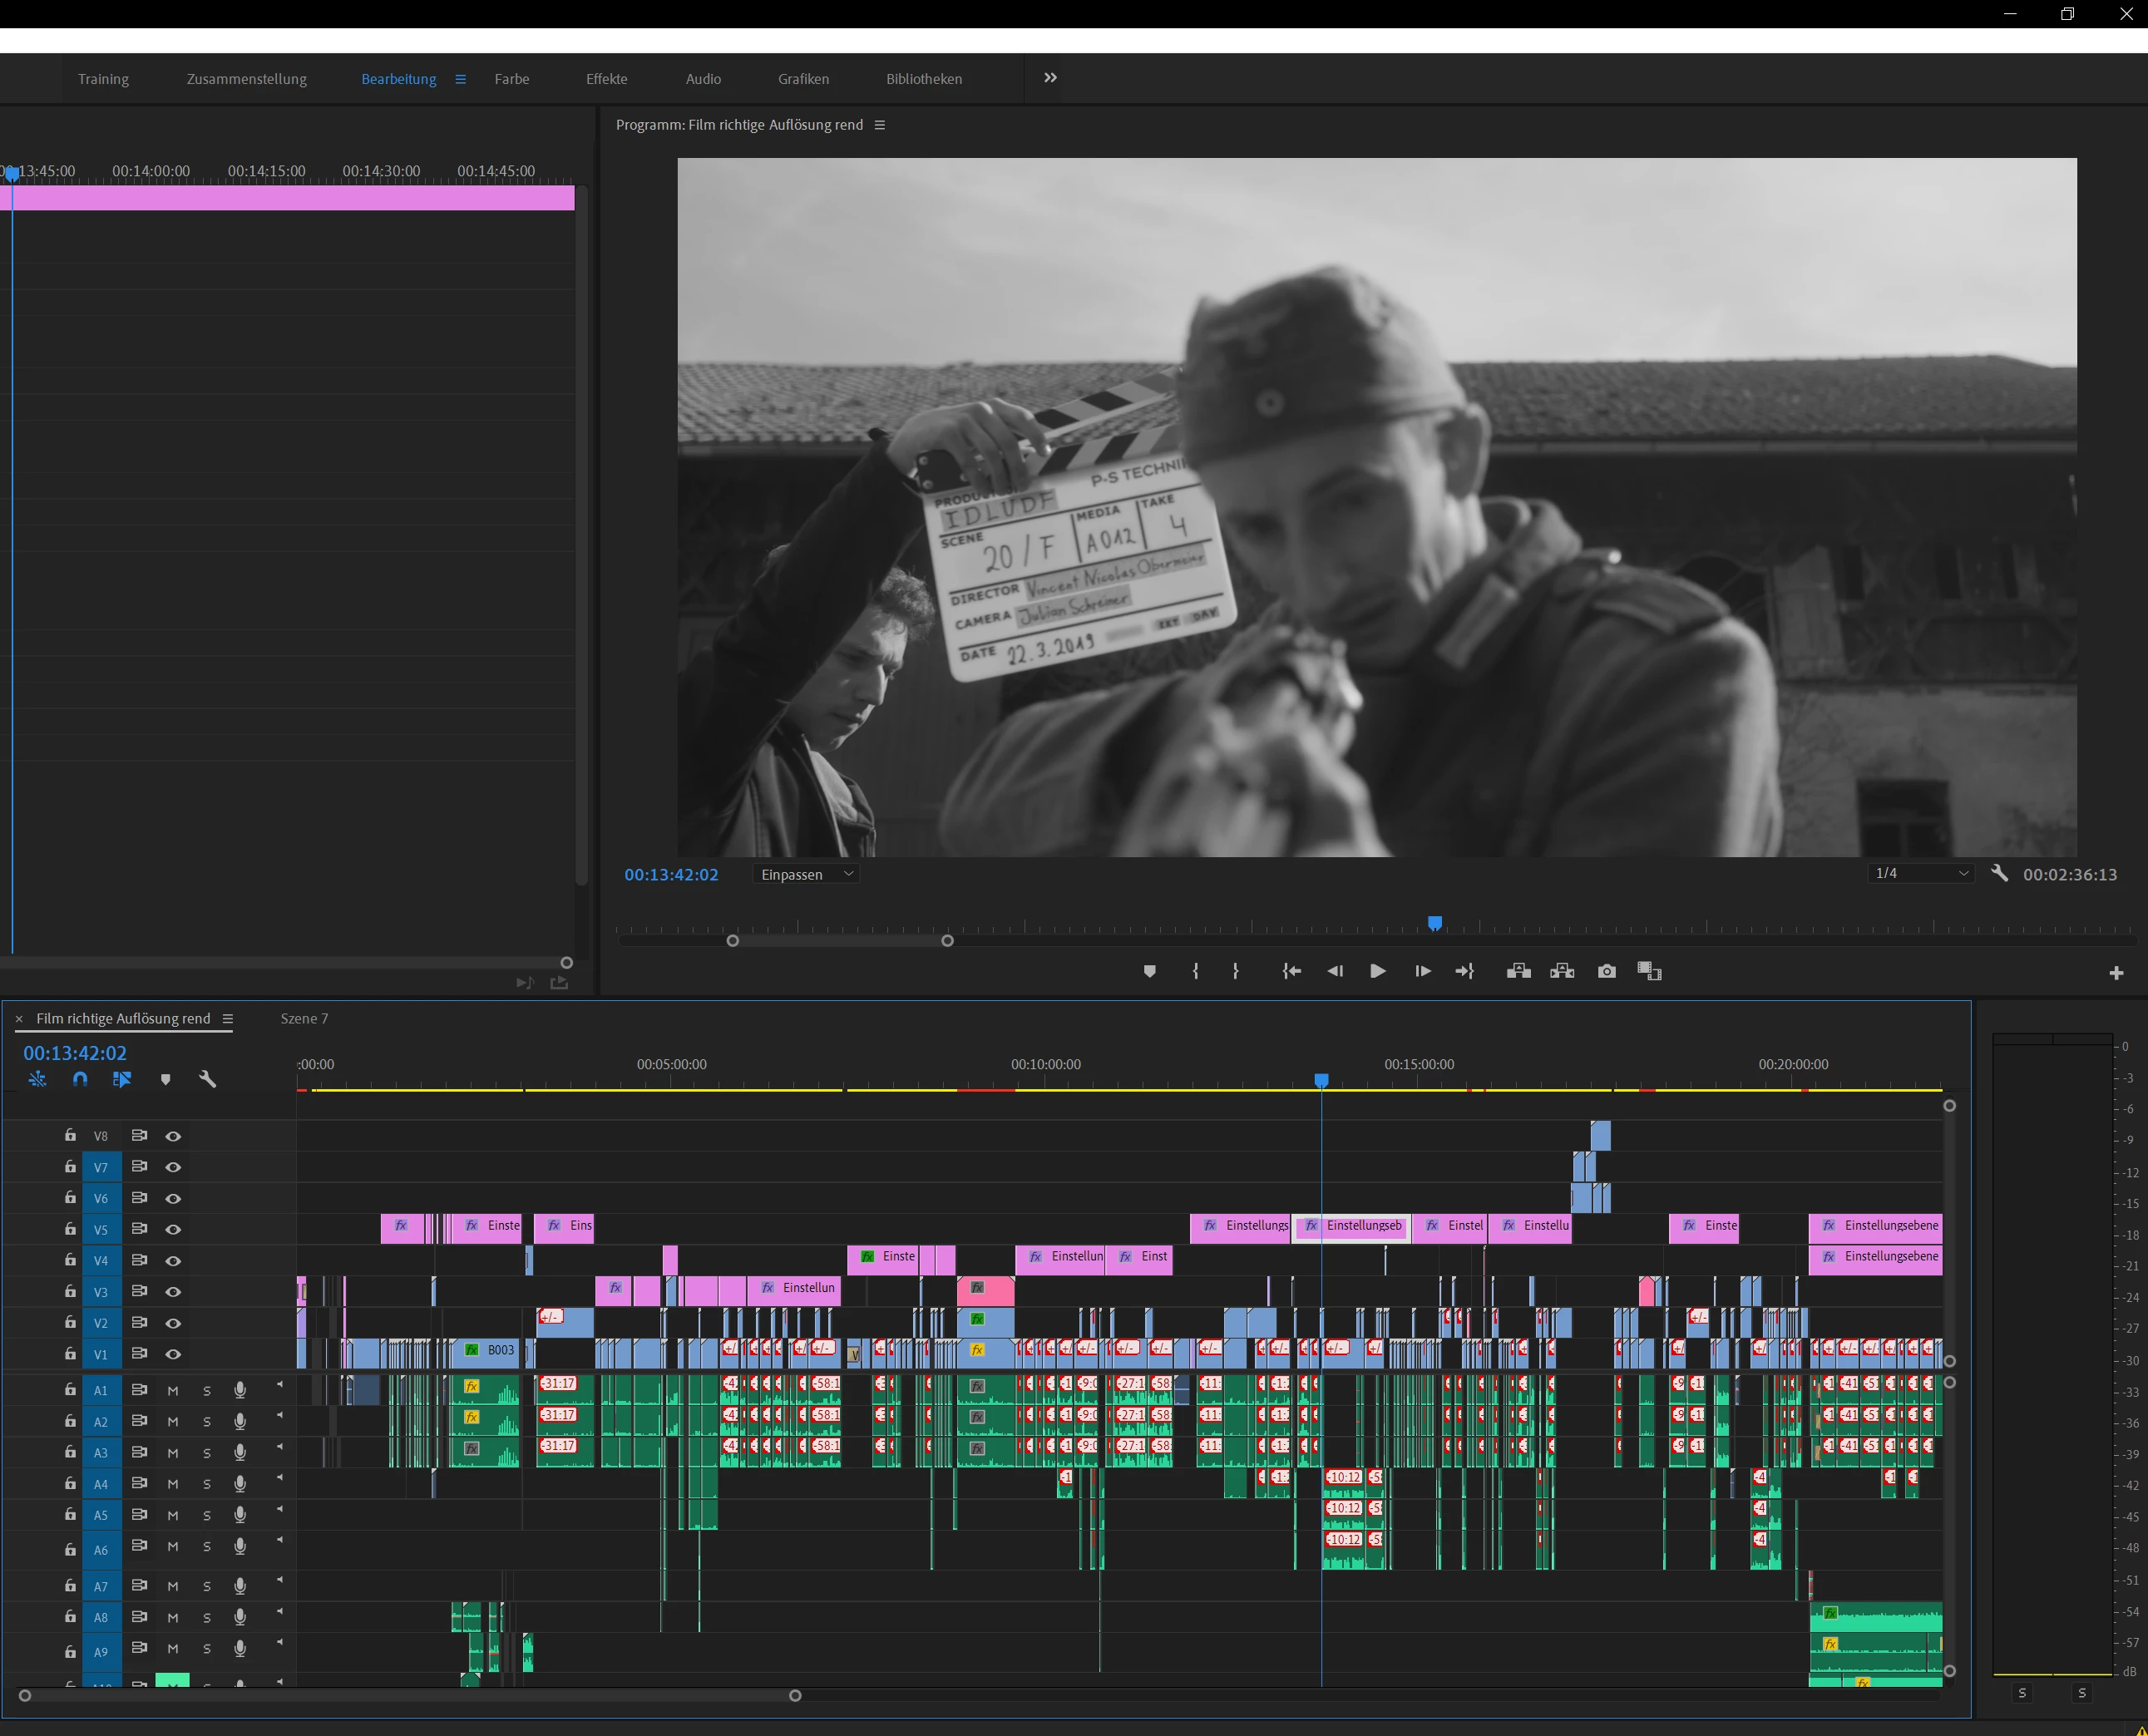This screenshot has width=2148, height=1736.
Task: Click the Program monitor settings wrench
Action: [1999, 873]
